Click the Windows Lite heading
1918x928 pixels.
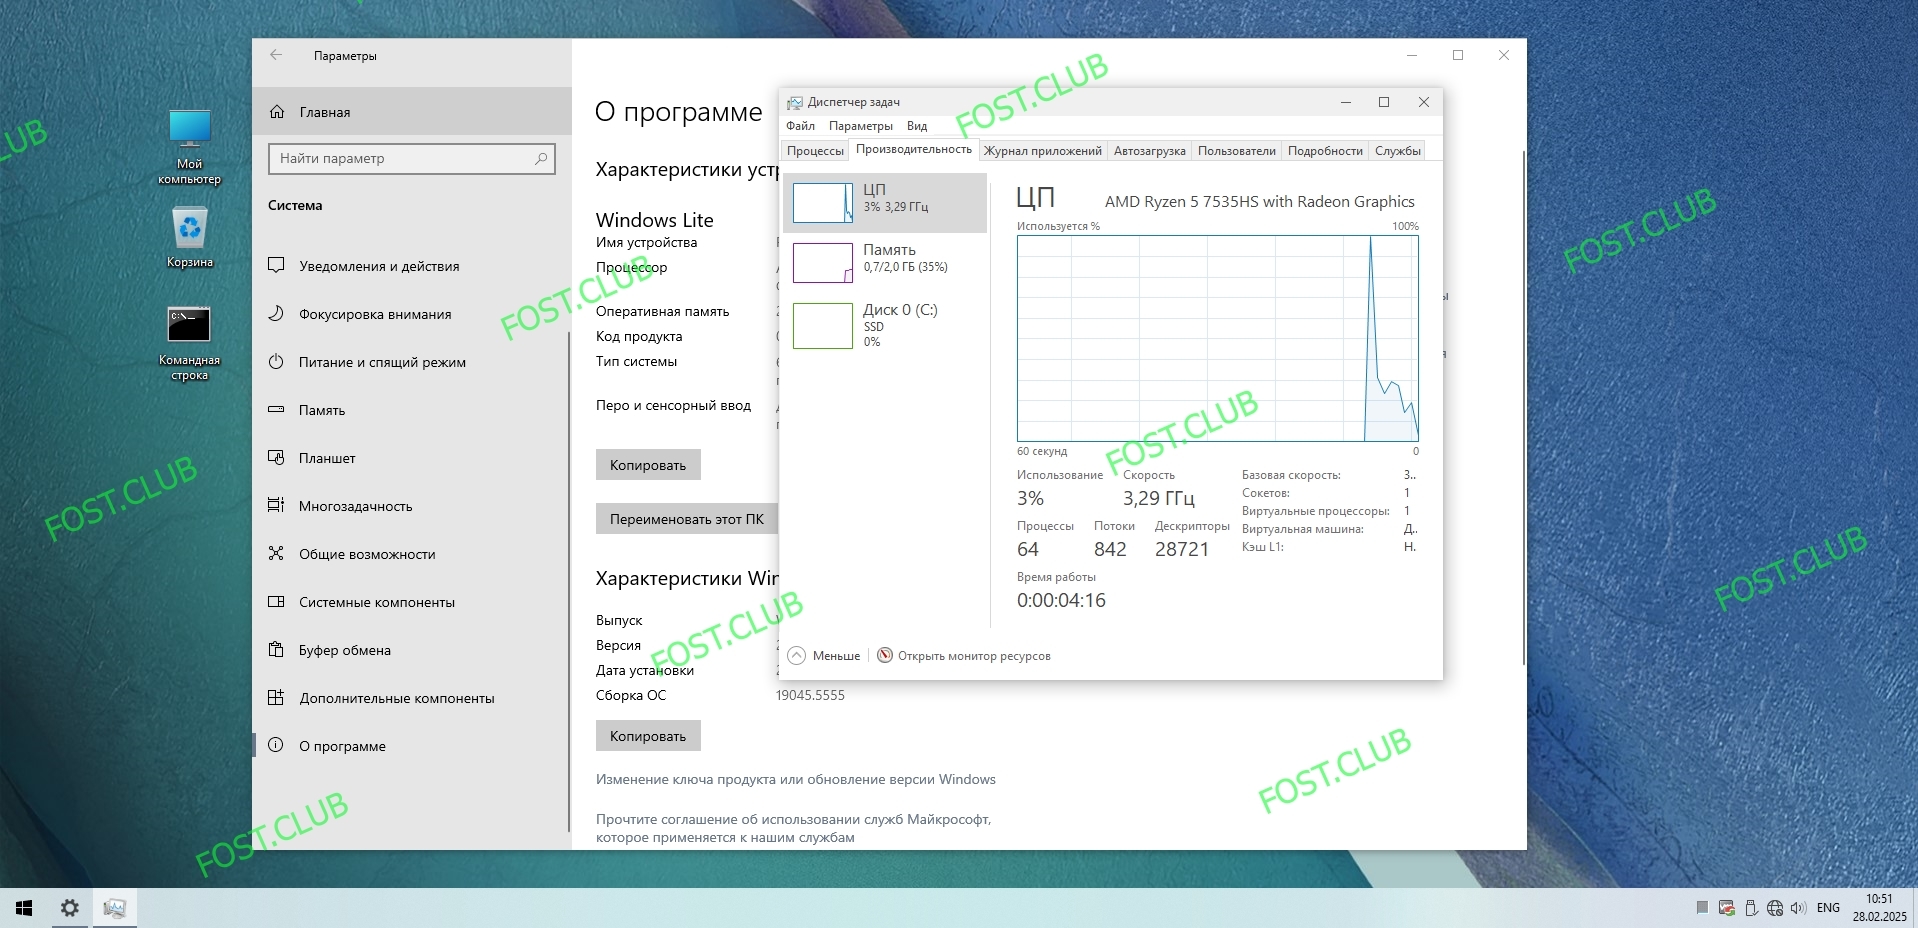(x=655, y=220)
